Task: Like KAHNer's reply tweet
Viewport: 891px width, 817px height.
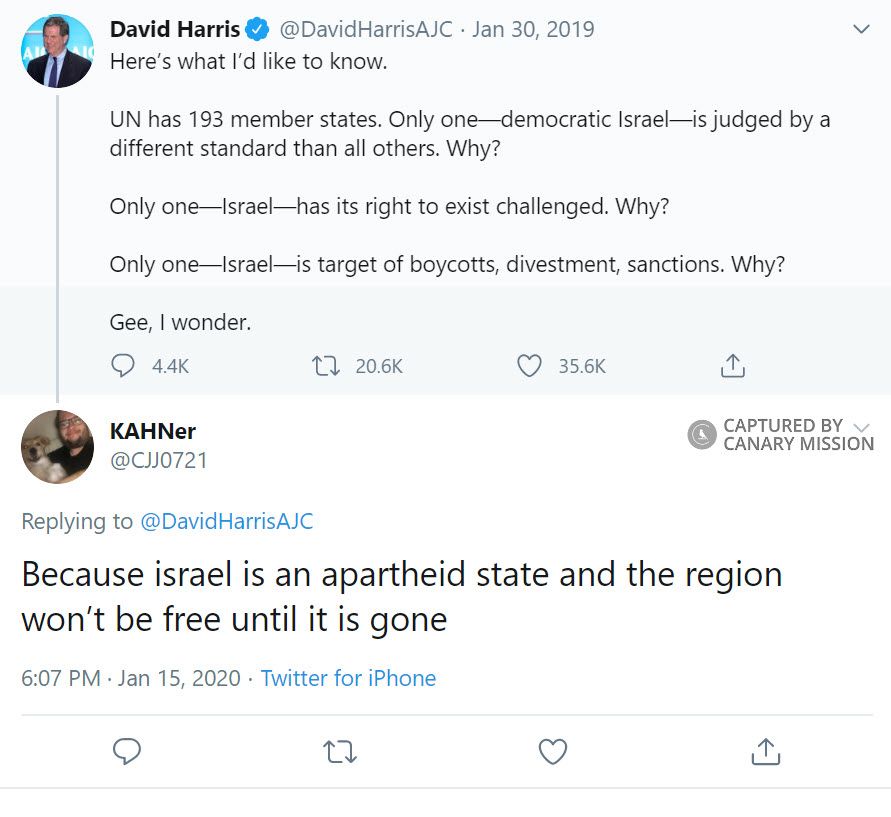Action: pyautogui.click(x=553, y=751)
